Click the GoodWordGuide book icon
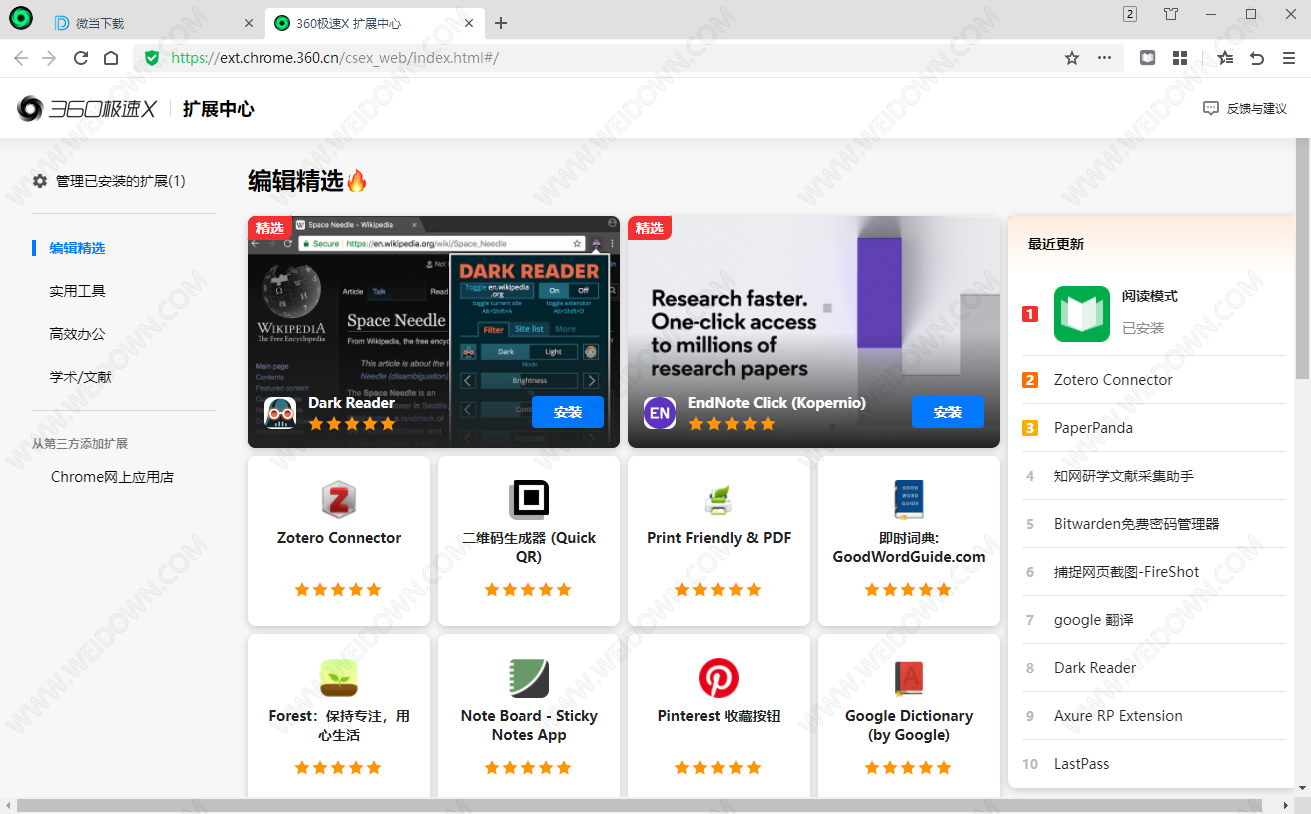This screenshot has height=814, width=1311. tap(909, 498)
